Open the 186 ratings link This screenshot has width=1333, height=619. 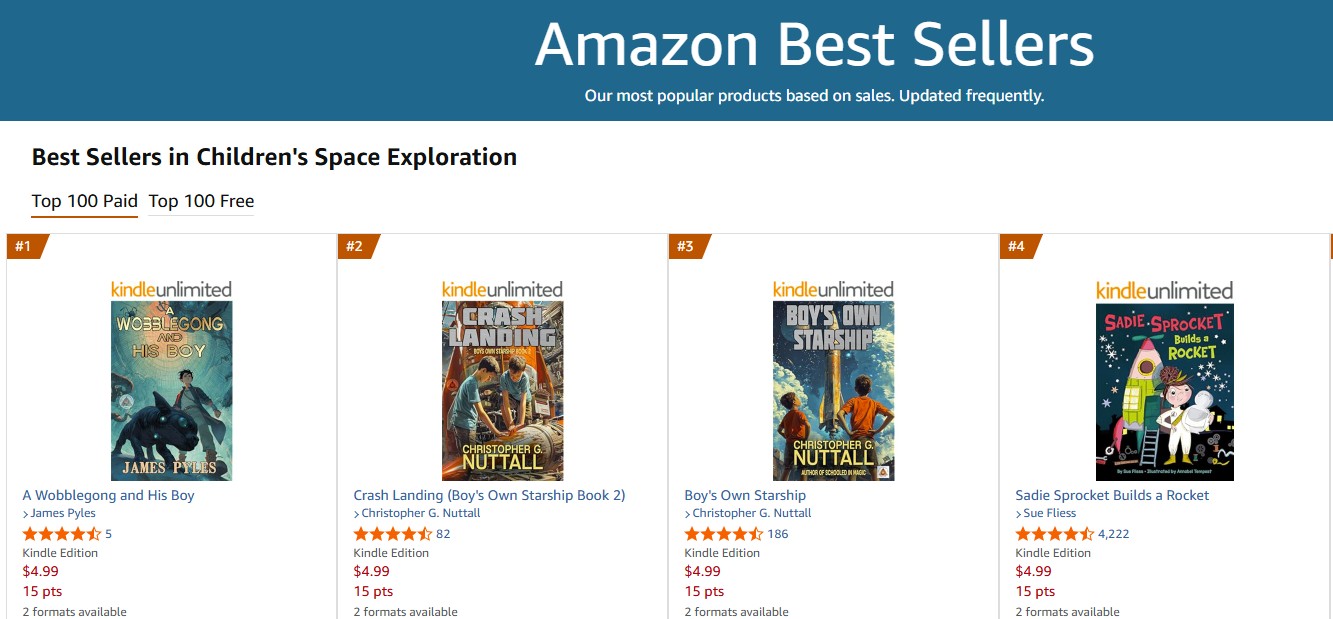click(x=777, y=534)
